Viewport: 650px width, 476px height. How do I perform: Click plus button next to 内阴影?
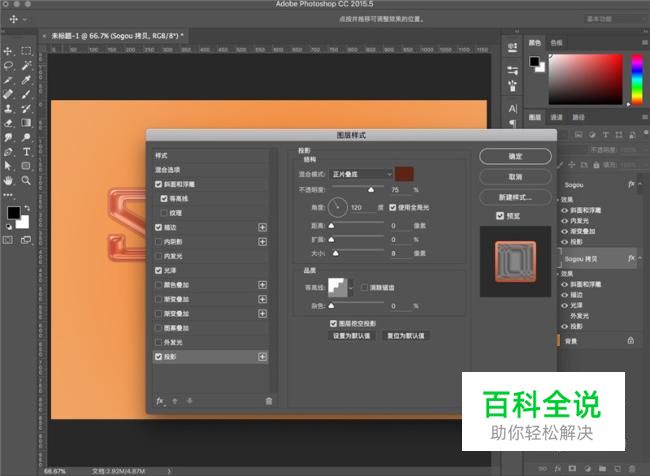coord(262,242)
